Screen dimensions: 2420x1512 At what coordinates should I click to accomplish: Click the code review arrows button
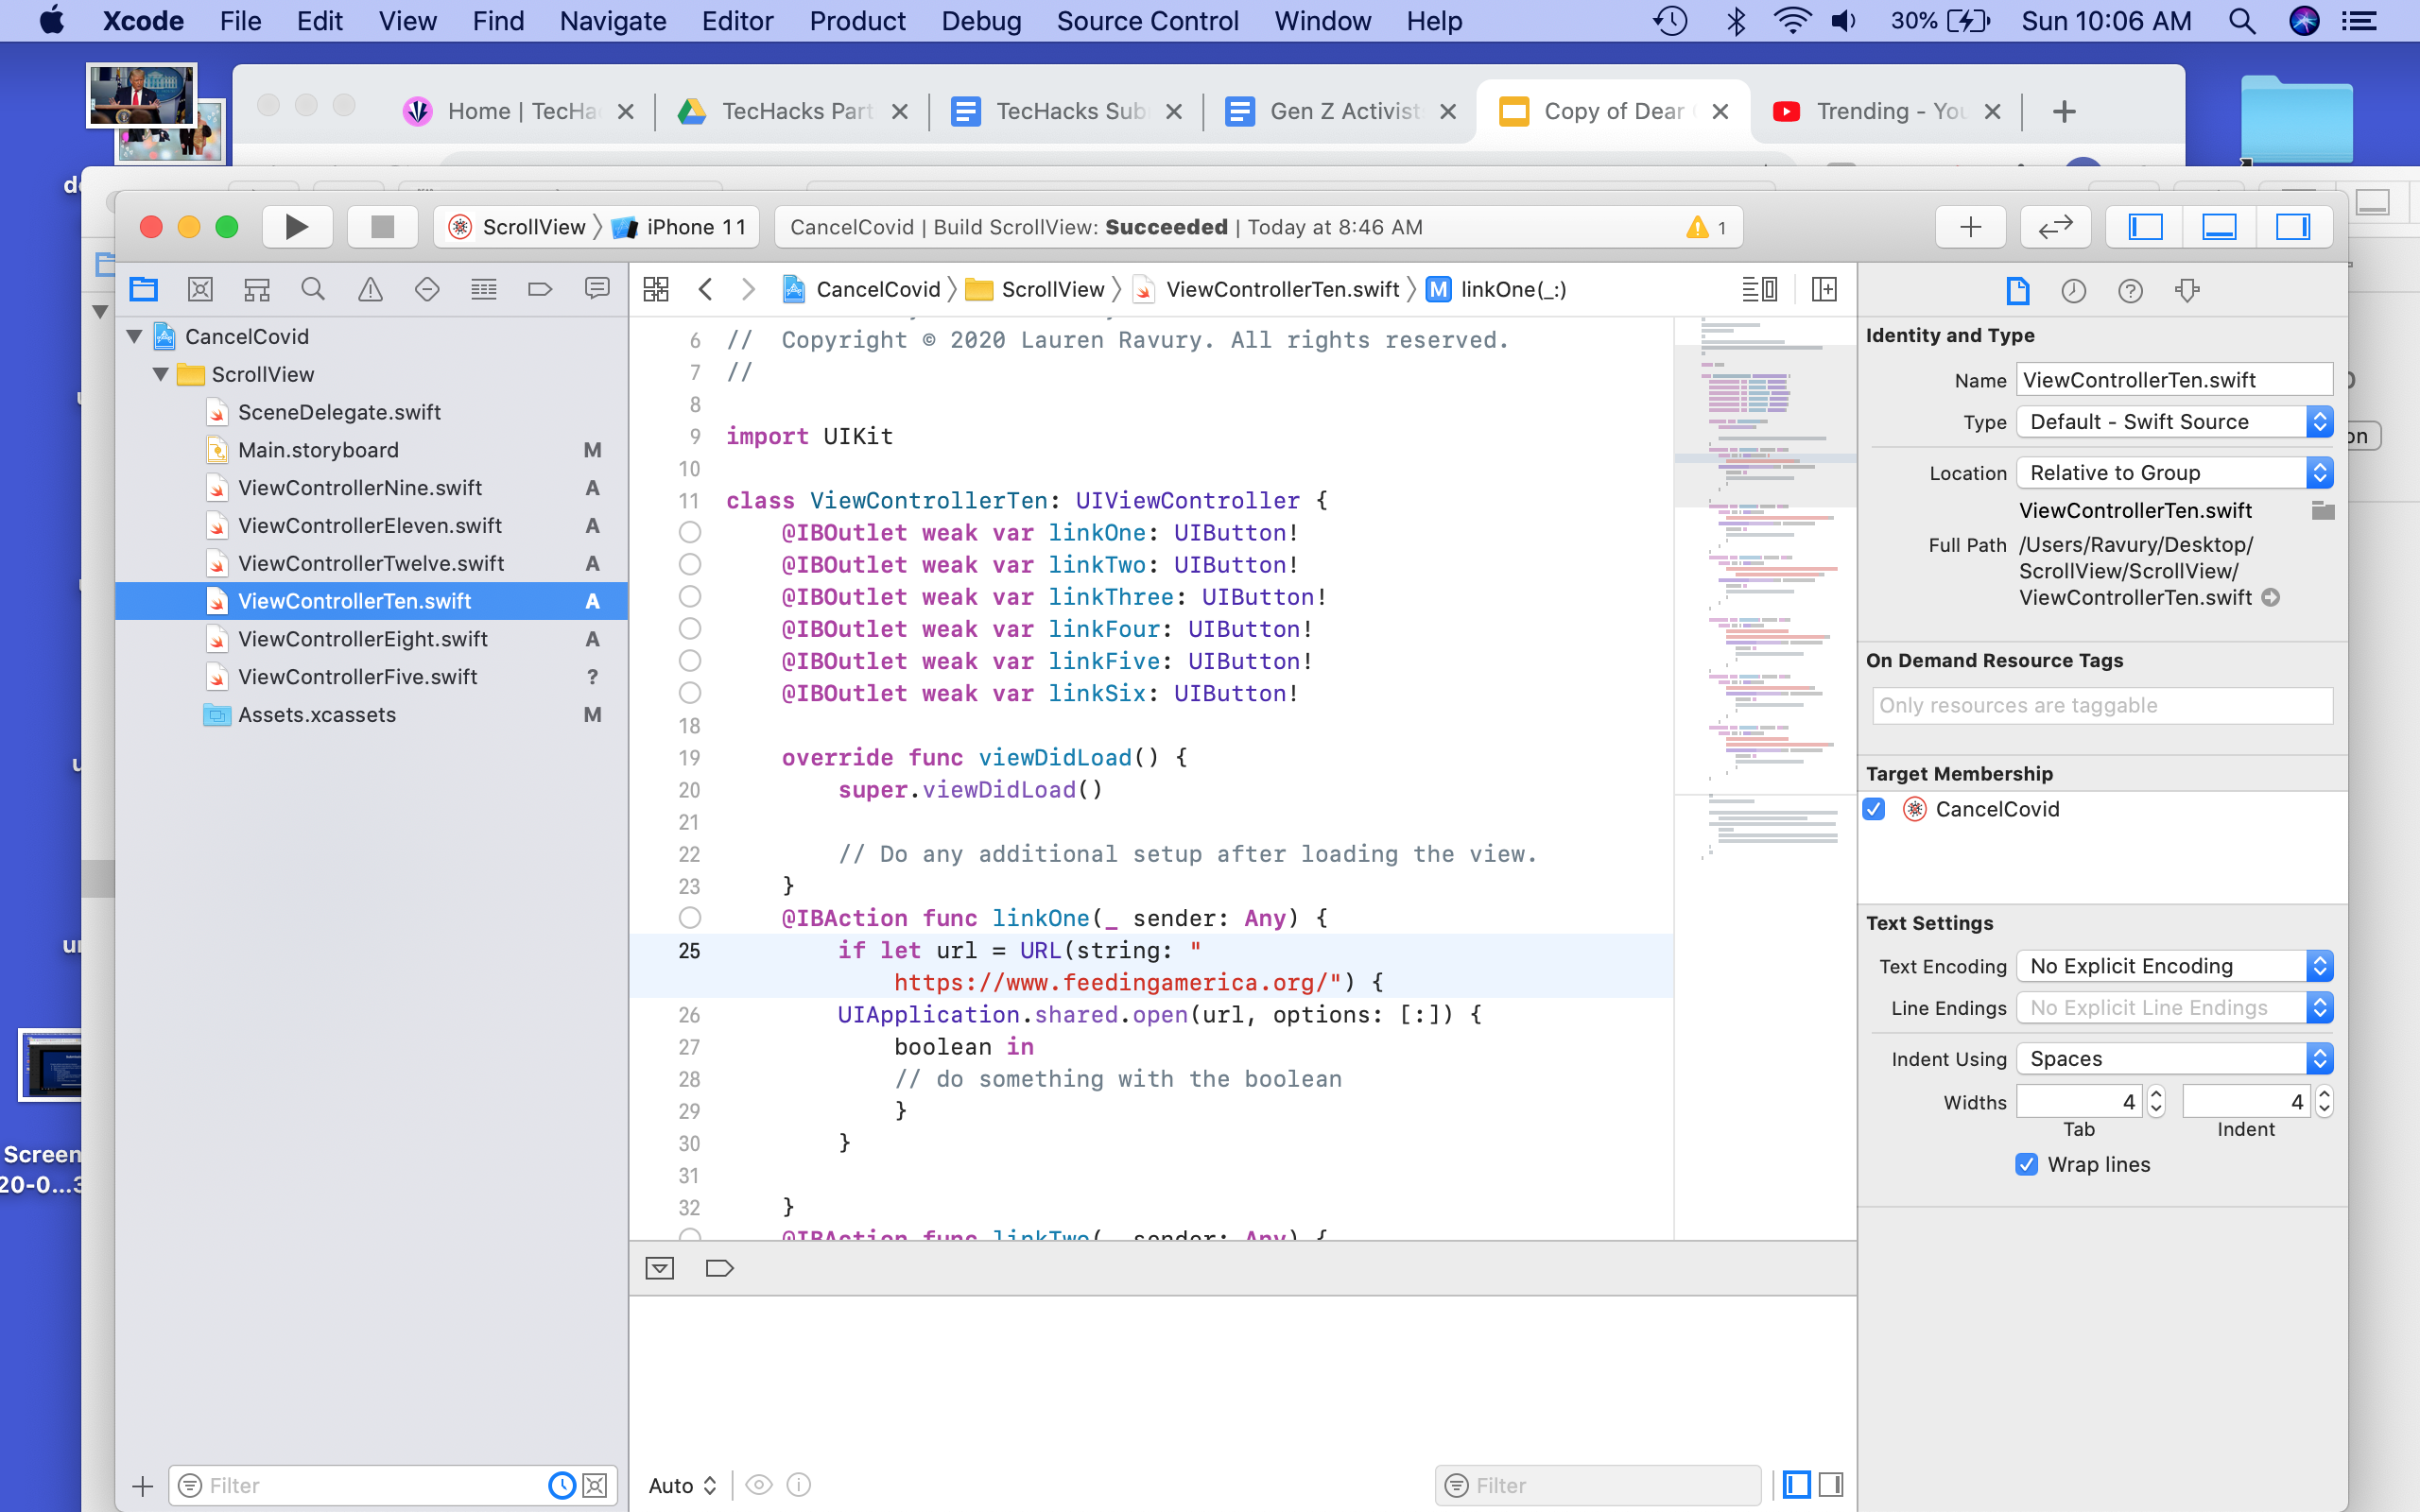[2054, 227]
